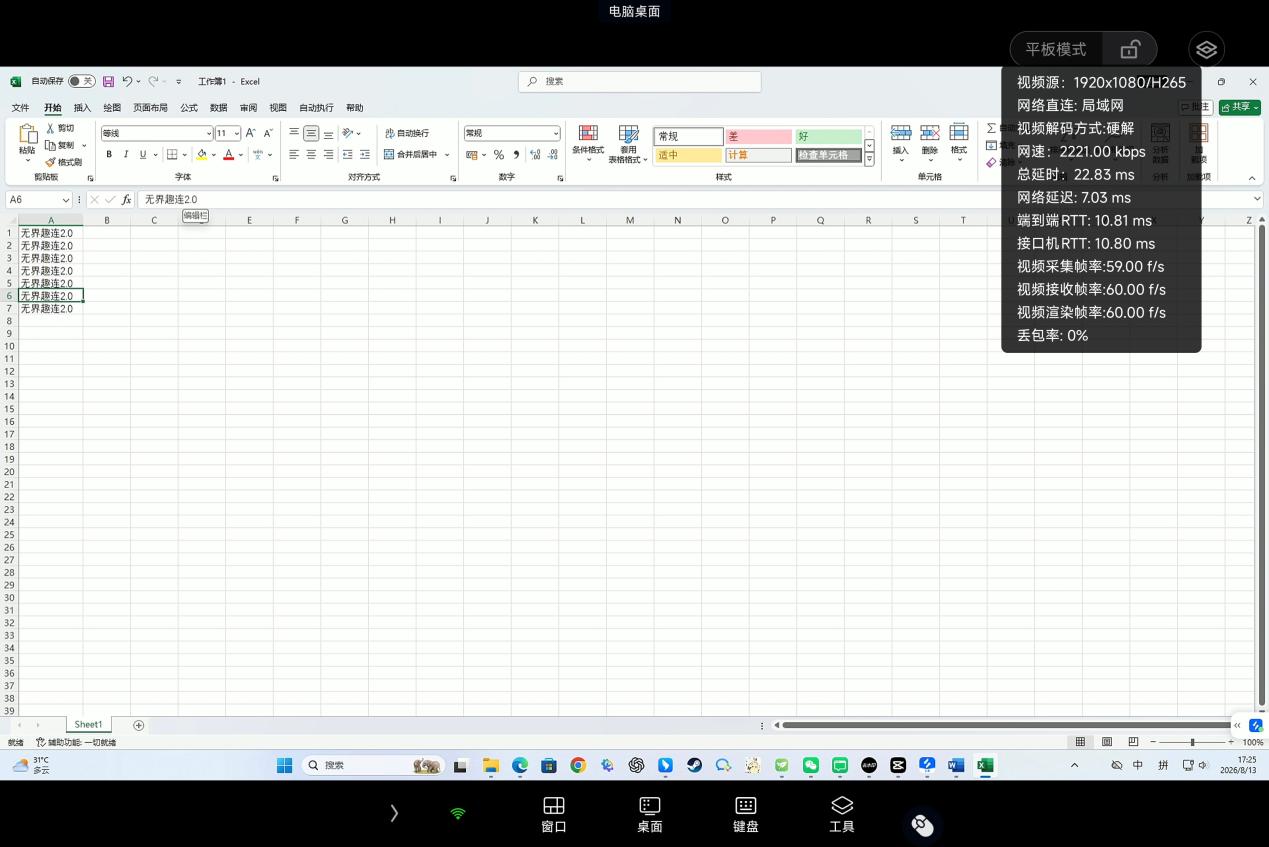Click the 键盘 button in bottom bar
This screenshot has height=847, width=1269.
(x=746, y=815)
